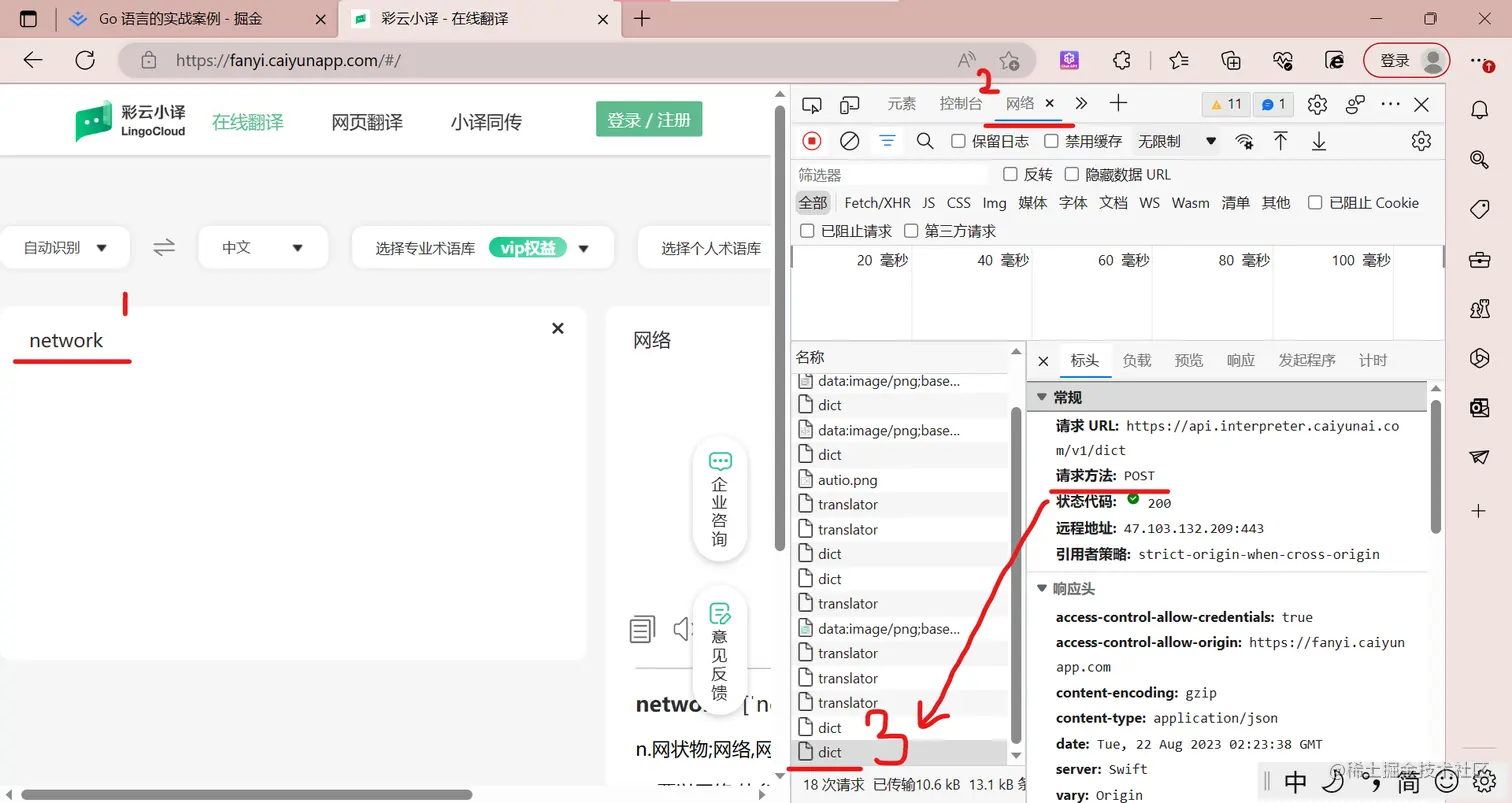
Task: Open network search magnifier
Action: pos(925,141)
